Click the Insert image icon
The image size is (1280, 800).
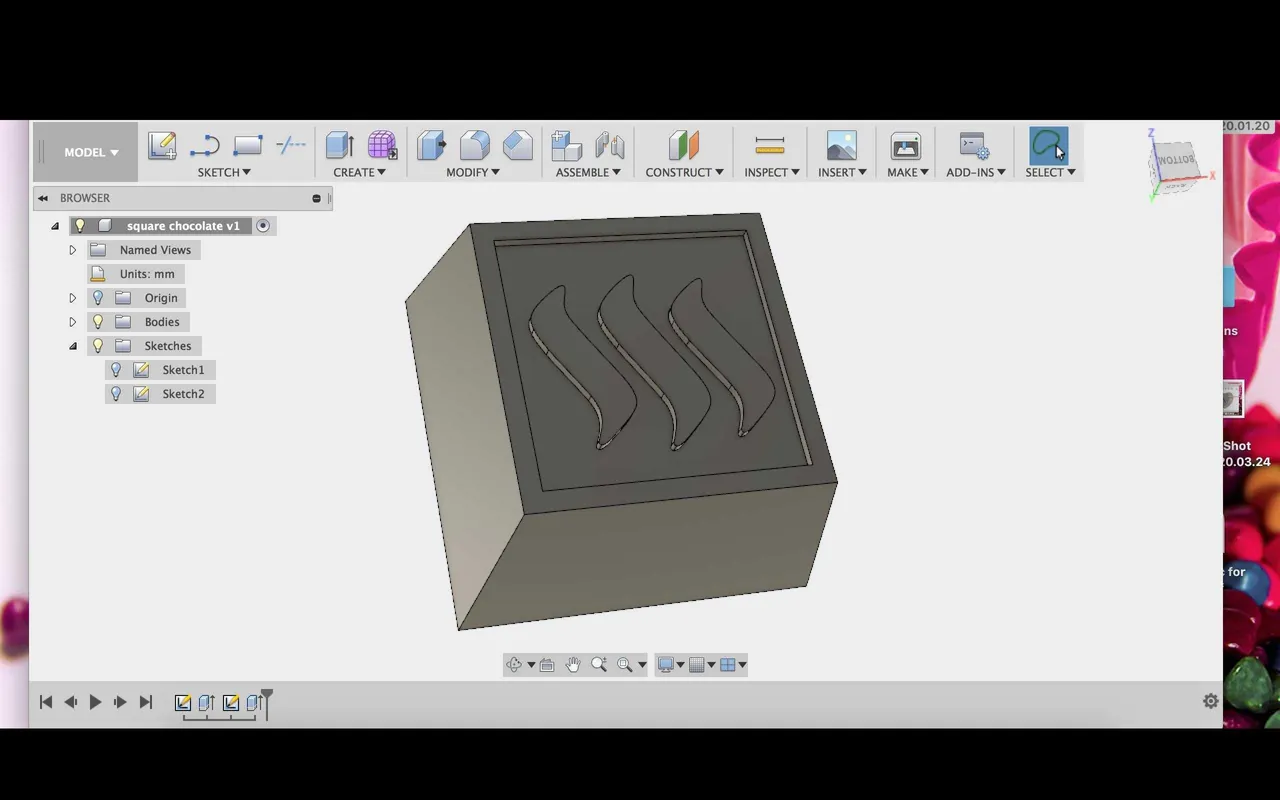(x=842, y=146)
